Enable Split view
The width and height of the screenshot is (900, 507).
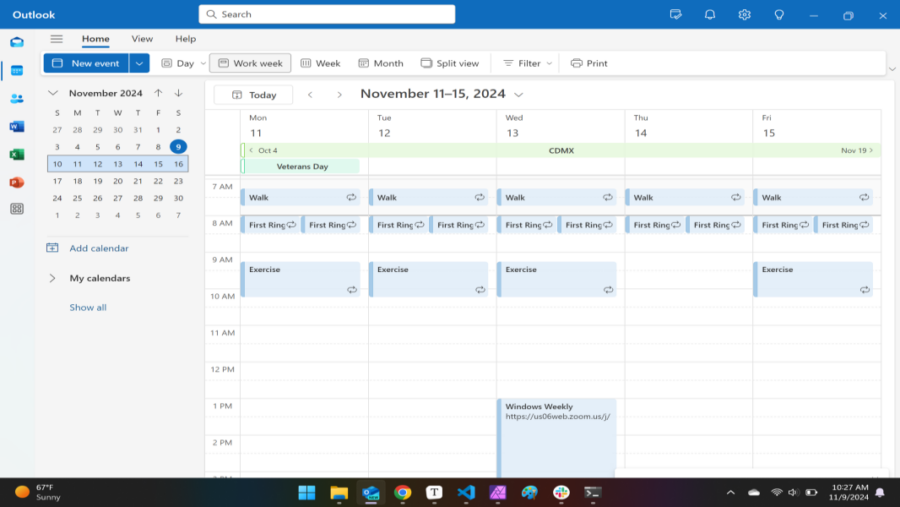(449, 63)
